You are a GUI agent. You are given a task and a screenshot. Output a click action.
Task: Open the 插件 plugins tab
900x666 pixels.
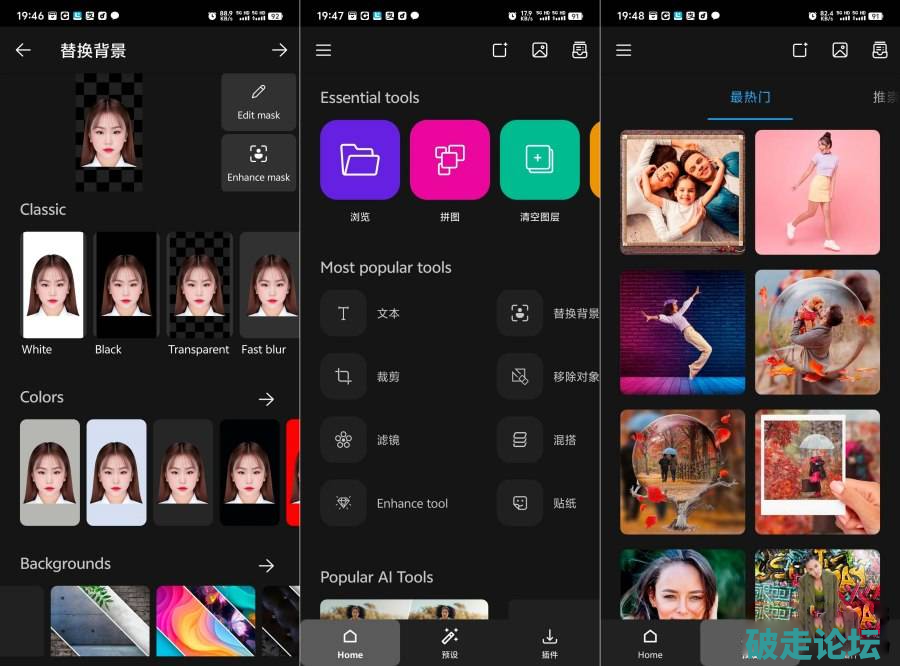click(549, 642)
